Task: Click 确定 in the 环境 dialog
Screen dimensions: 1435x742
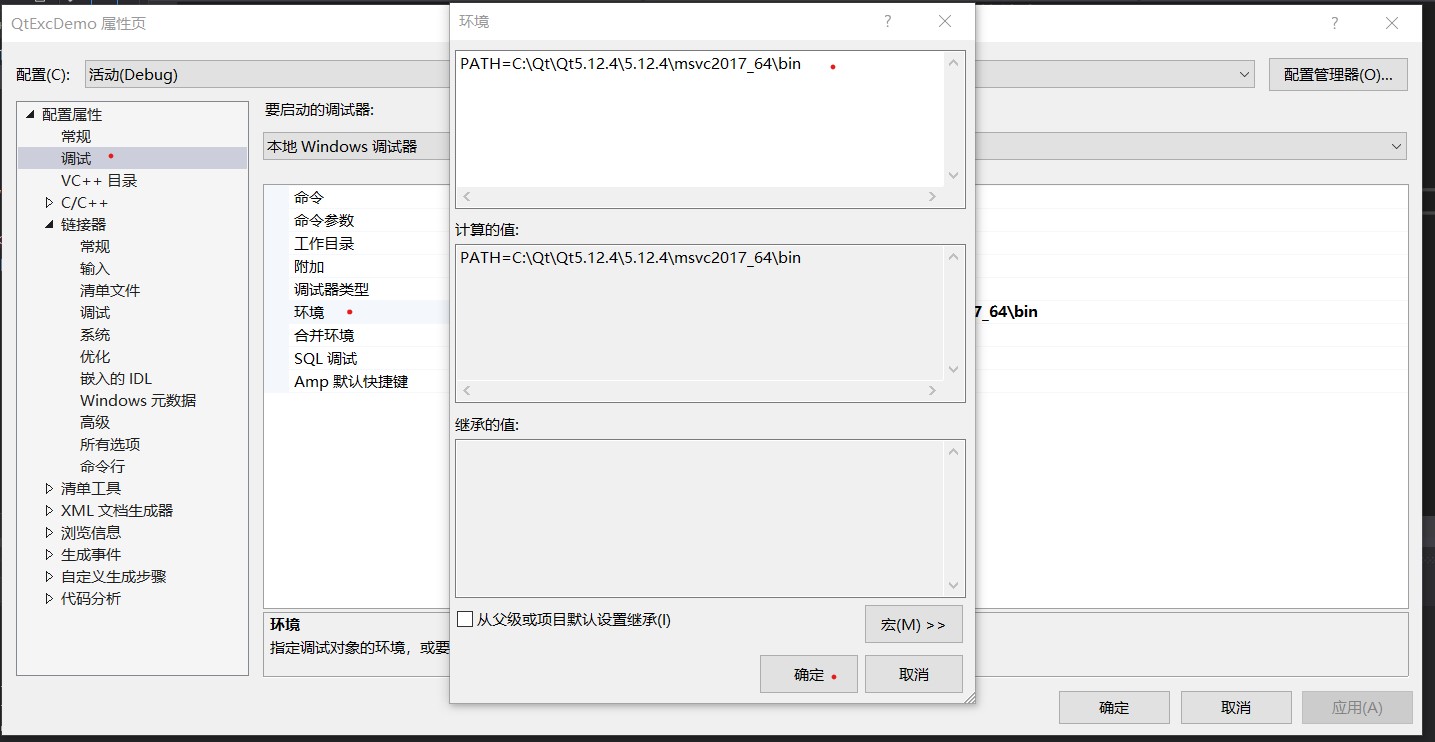Action: 808,673
